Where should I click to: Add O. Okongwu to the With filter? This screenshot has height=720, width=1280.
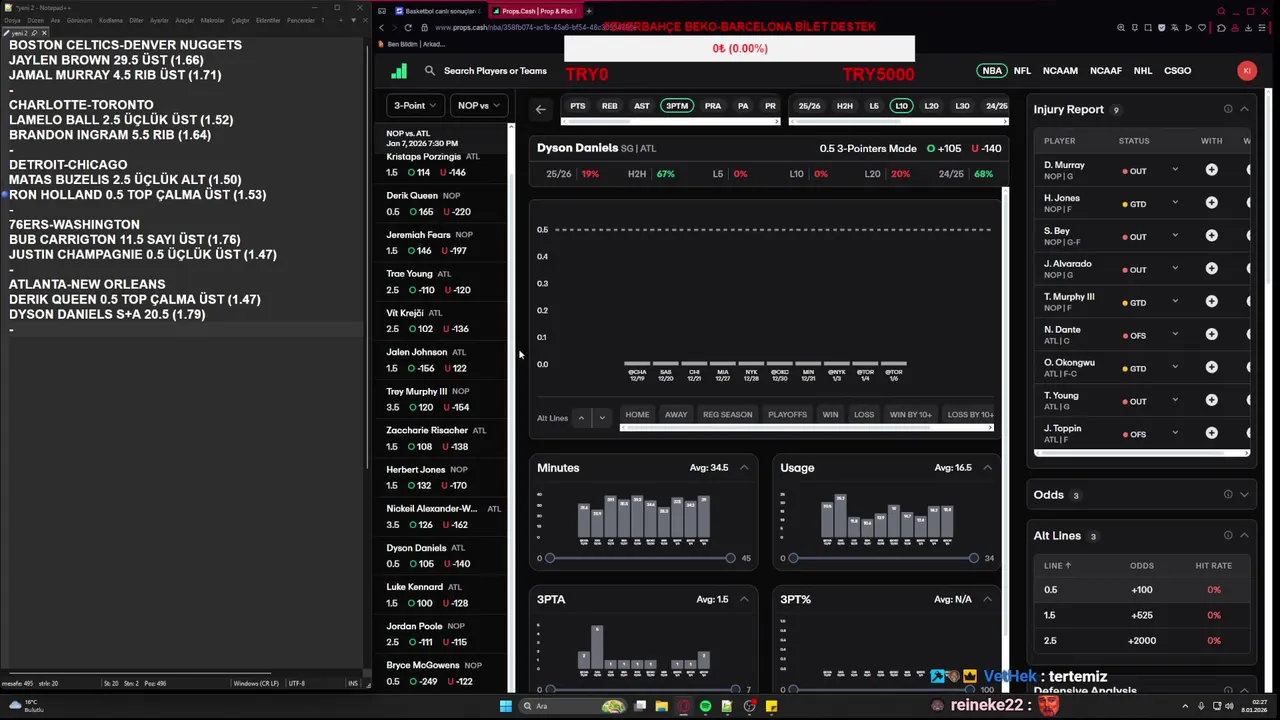(x=1211, y=368)
